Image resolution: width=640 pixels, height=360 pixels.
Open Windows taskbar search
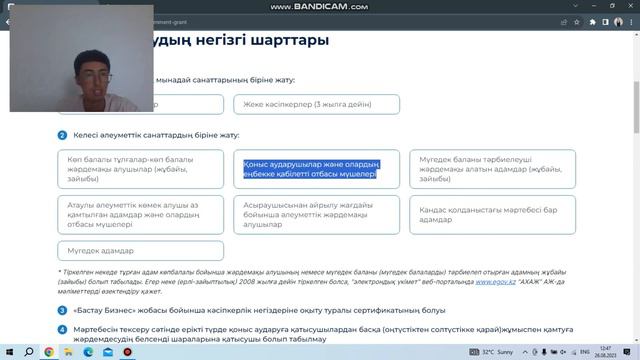point(29,352)
